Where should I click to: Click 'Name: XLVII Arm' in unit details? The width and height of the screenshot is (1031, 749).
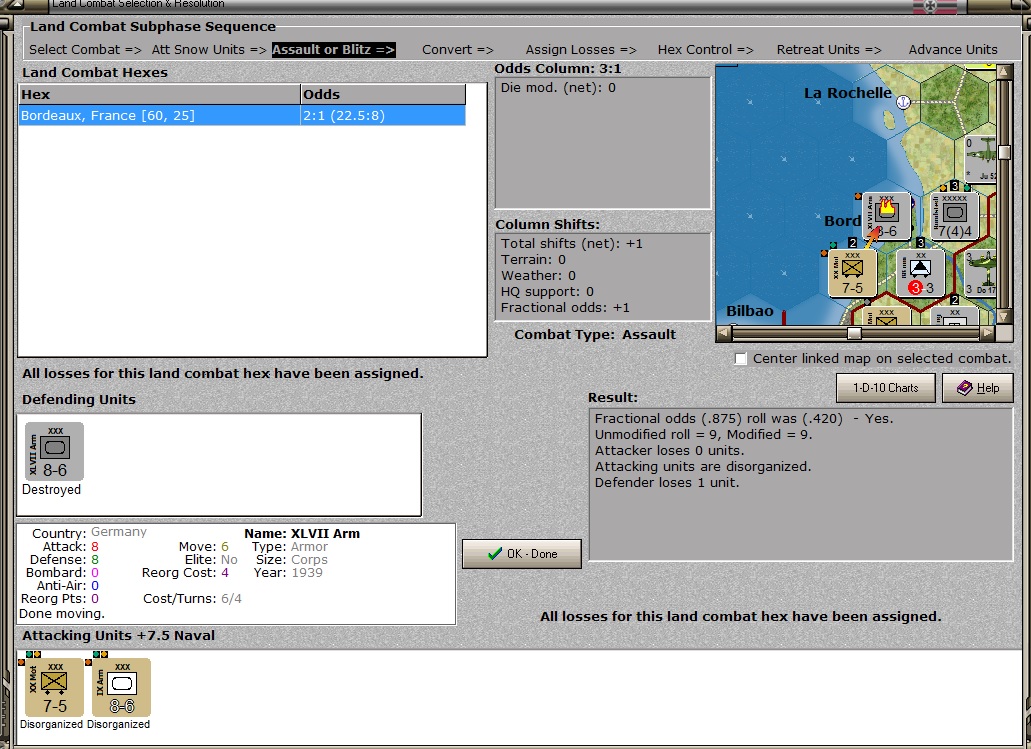click(302, 534)
